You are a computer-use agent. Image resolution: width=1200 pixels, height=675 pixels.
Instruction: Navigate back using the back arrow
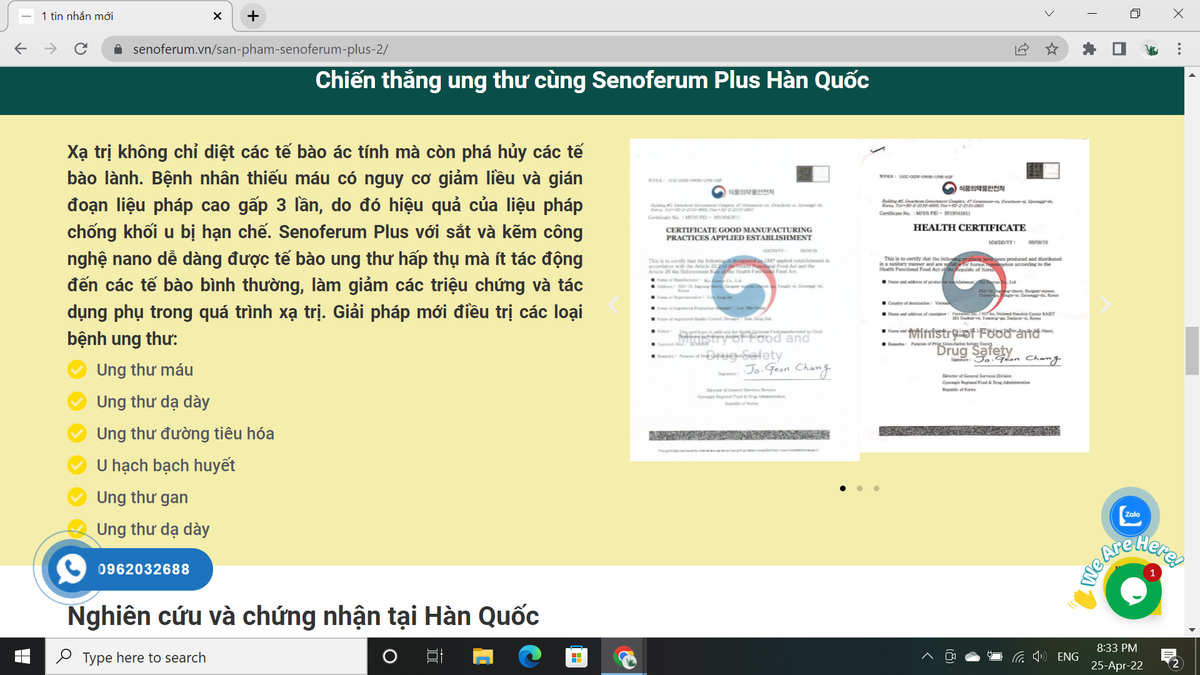click(x=21, y=47)
